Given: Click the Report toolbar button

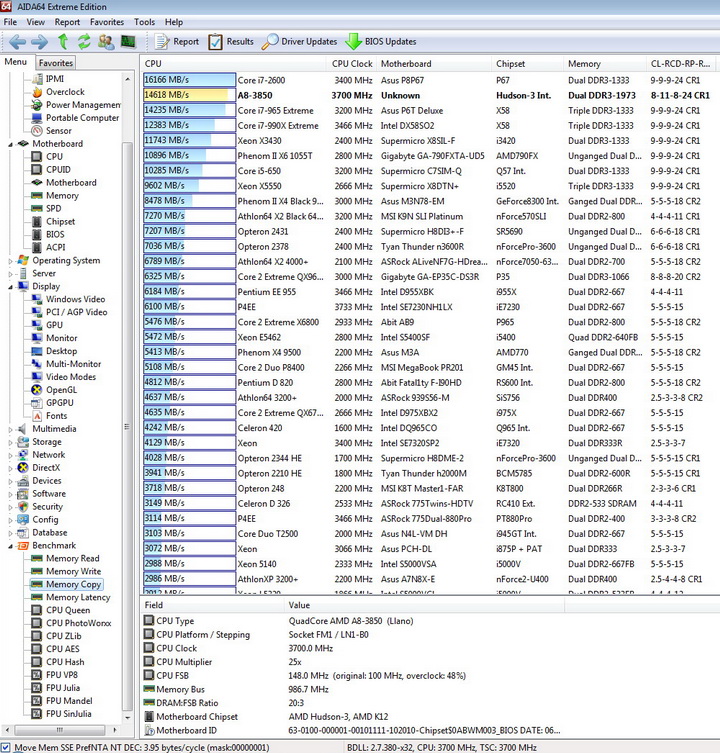Looking at the screenshot, I should click(177, 42).
